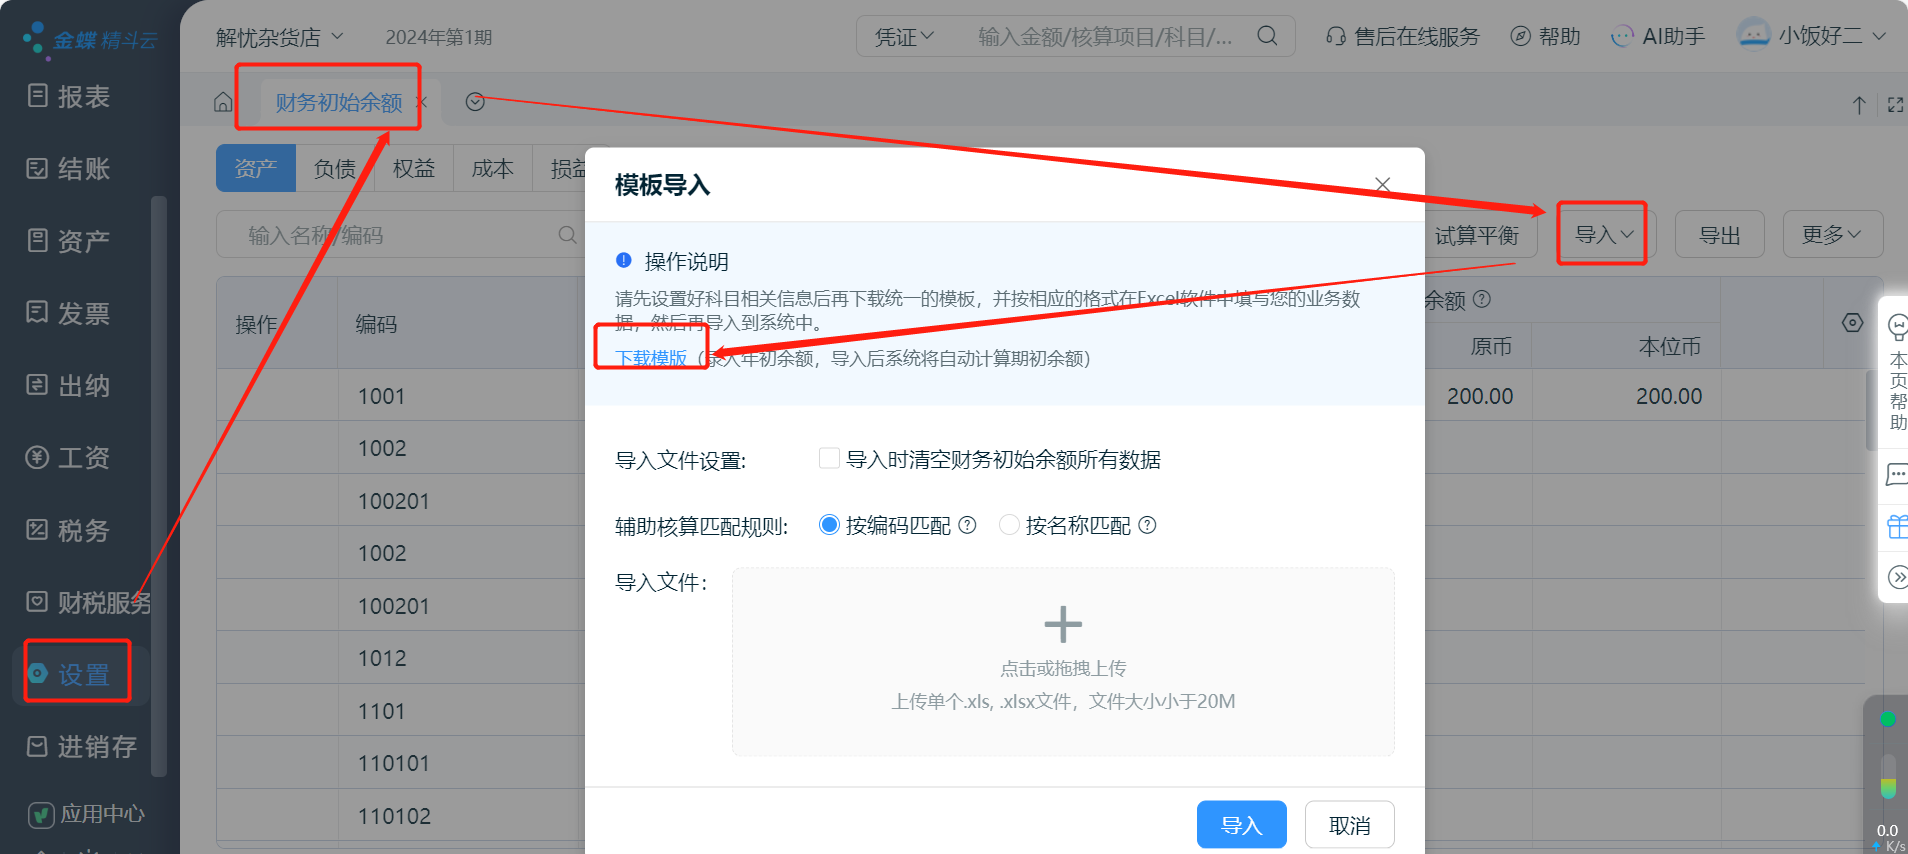Click the upload plus icon area
Screen dimensions: 1908x854
tap(1062, 625)
